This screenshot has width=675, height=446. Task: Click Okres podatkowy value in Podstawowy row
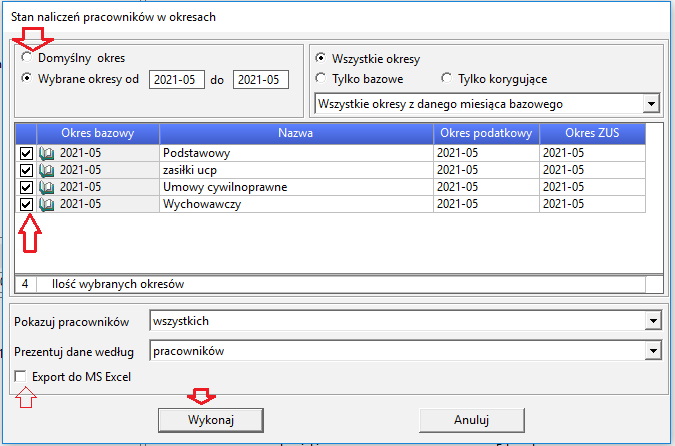[x=486, y=153]
